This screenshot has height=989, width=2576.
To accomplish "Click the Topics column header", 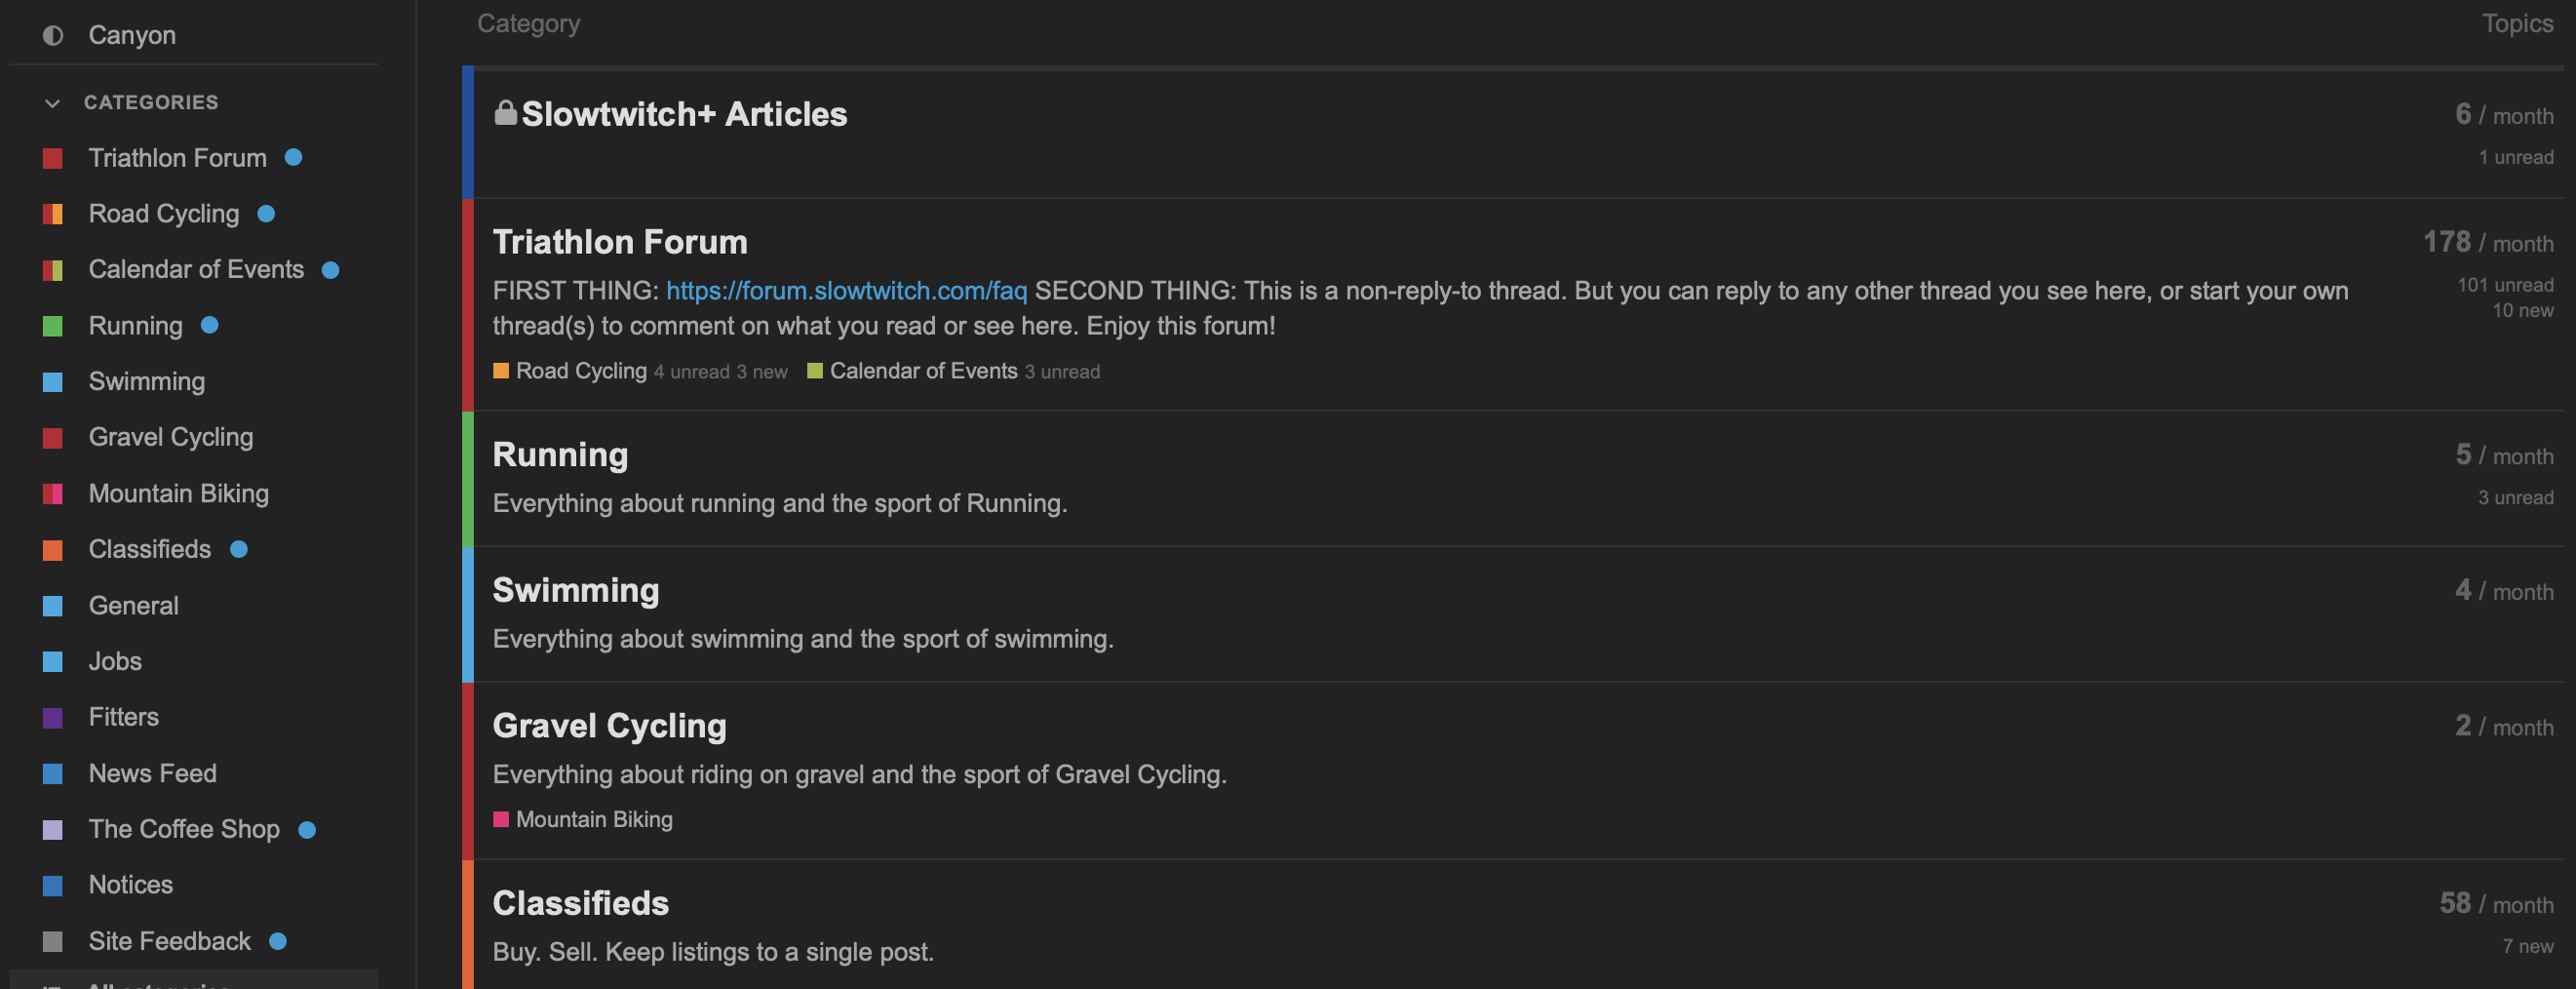I will pyautogui.click(x=2517, y=23).
